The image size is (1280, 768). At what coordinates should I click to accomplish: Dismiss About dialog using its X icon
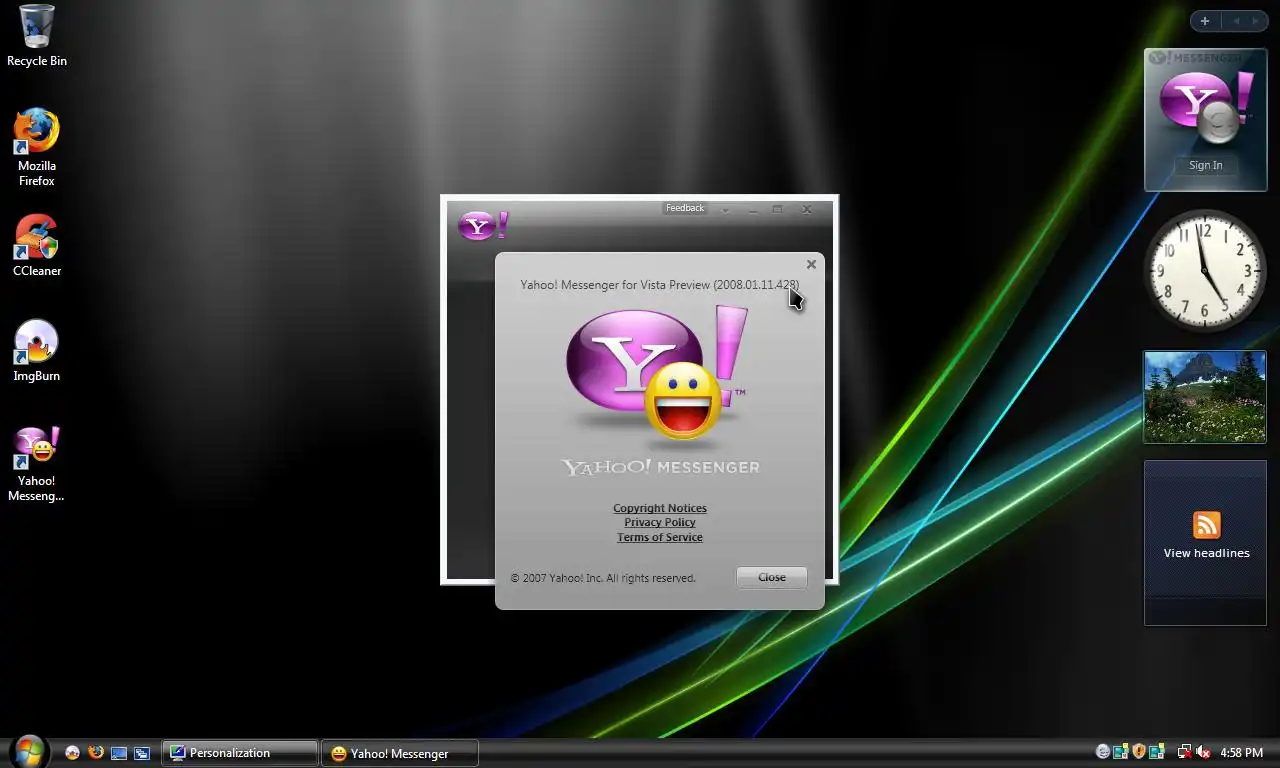(811, 264)
